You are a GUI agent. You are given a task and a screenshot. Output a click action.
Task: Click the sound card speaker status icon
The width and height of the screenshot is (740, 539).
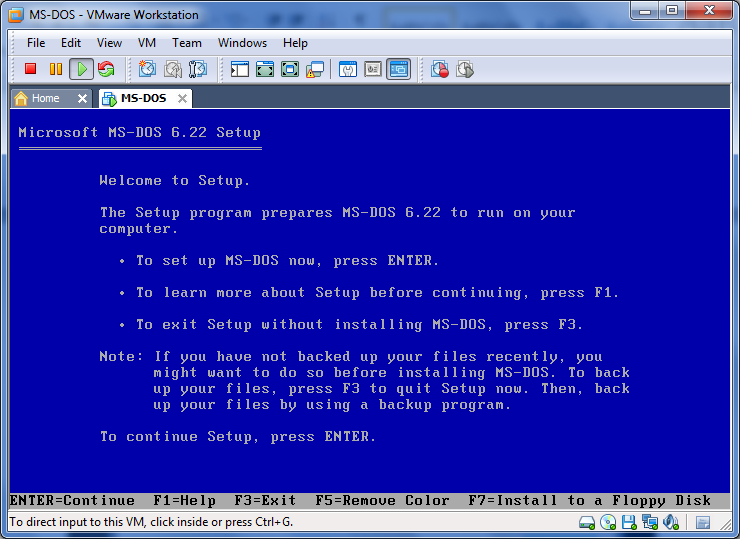click(x=670, y=522)
